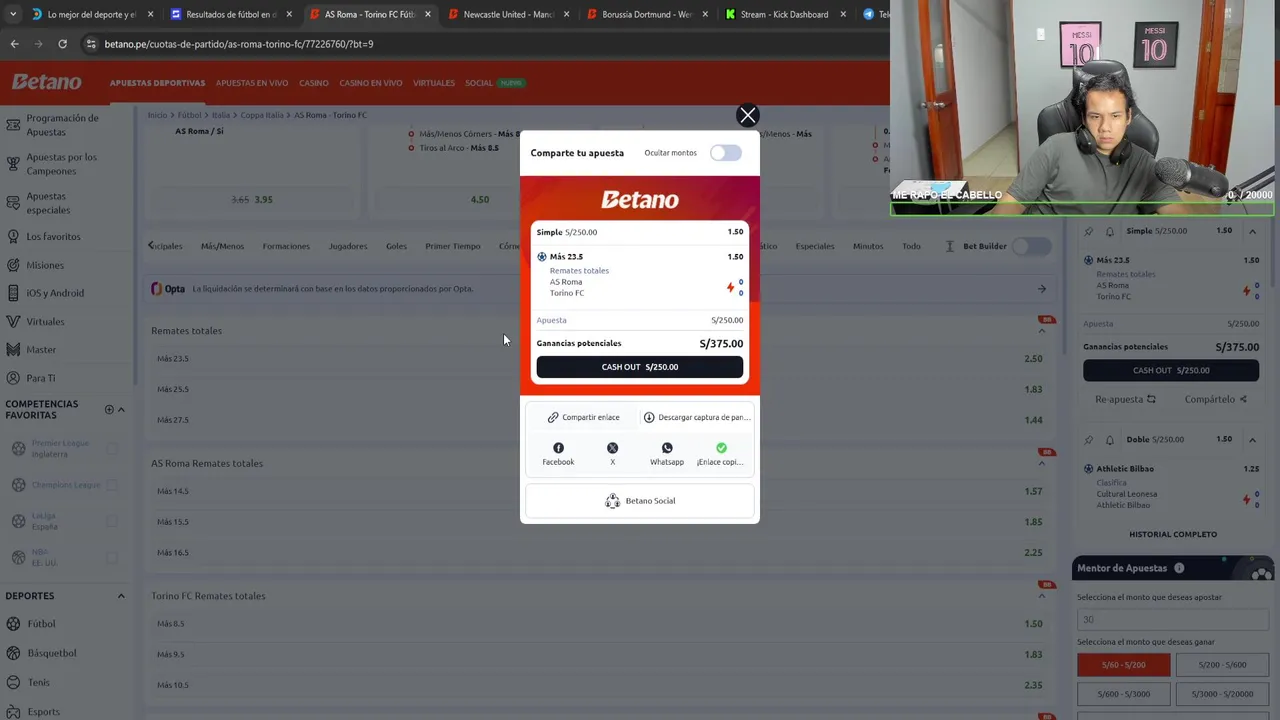Add a favorite competition with plus icon
Viewport: 1280px width, 720px height.
tap(109, 409)
